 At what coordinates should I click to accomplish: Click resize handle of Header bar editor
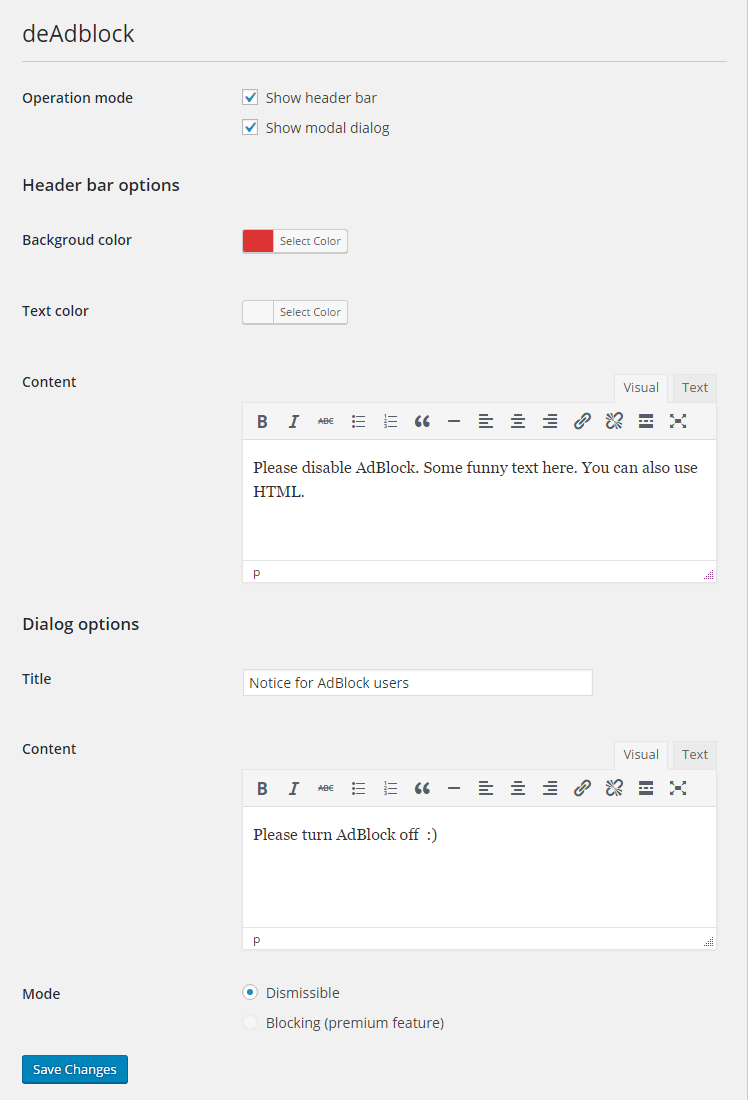709,575
